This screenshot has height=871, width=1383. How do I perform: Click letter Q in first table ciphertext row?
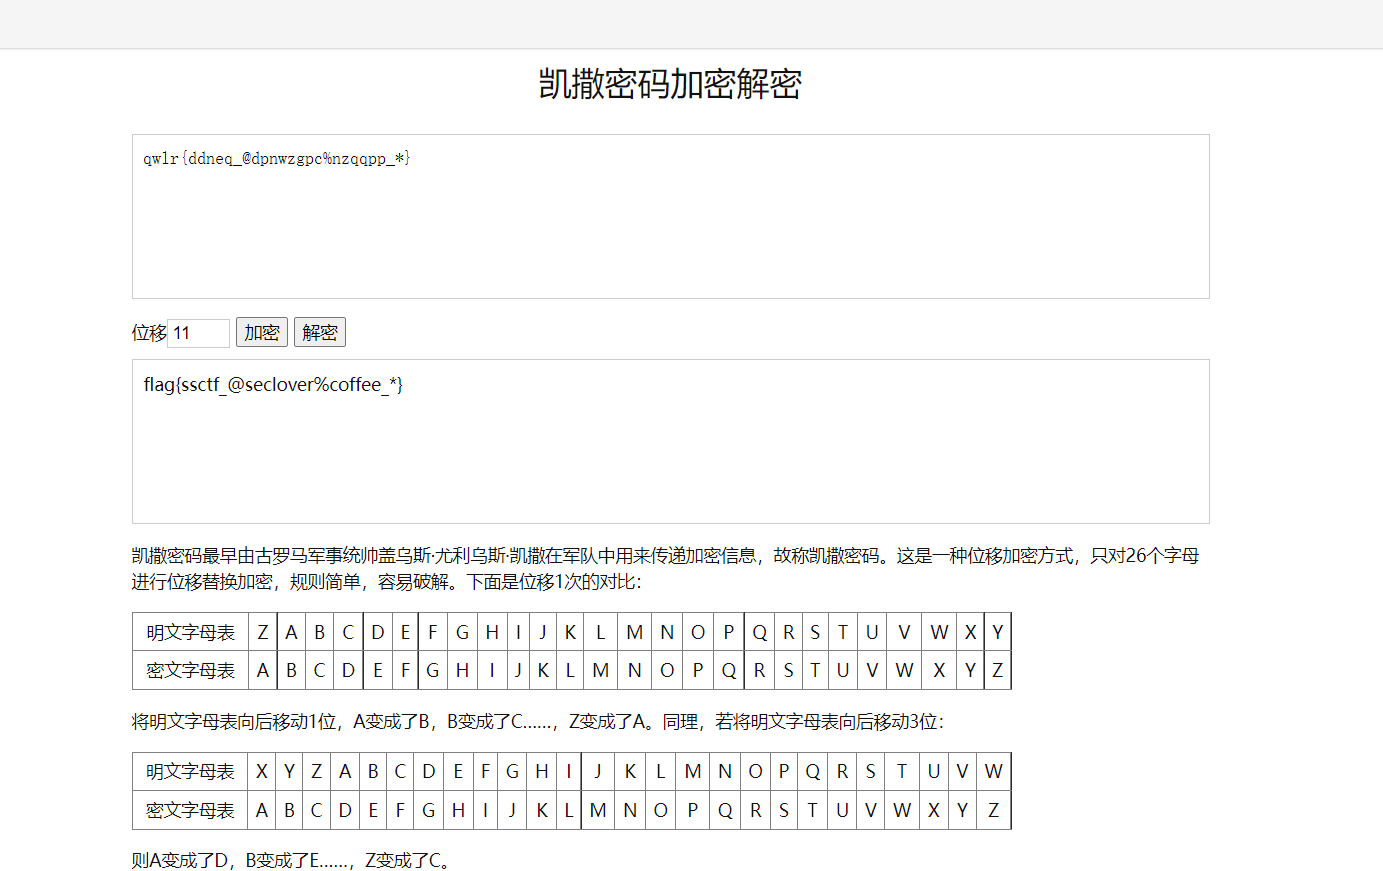click(728, 670)
